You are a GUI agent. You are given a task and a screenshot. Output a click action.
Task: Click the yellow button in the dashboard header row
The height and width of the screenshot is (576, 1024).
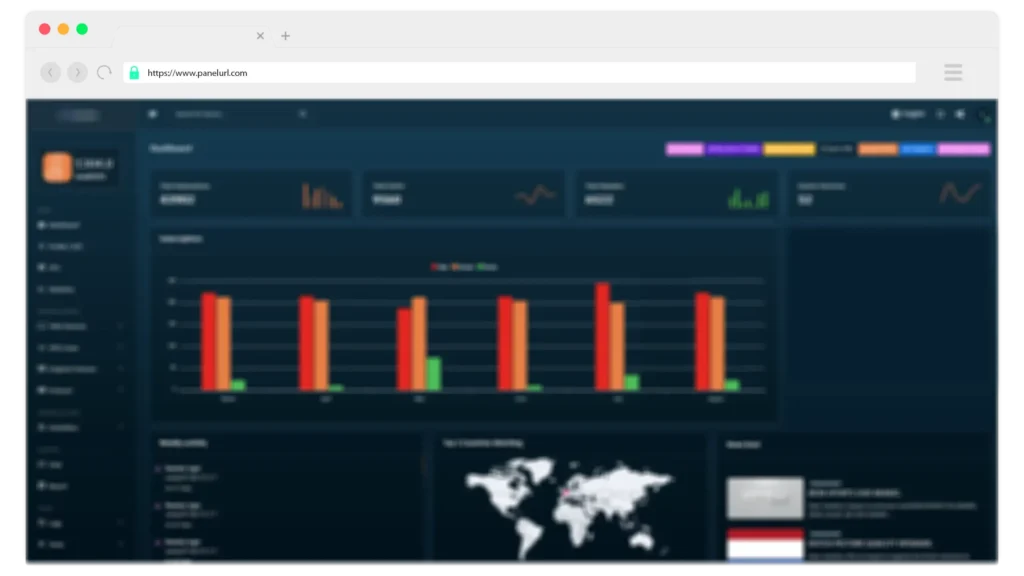(x=789, y=149)
